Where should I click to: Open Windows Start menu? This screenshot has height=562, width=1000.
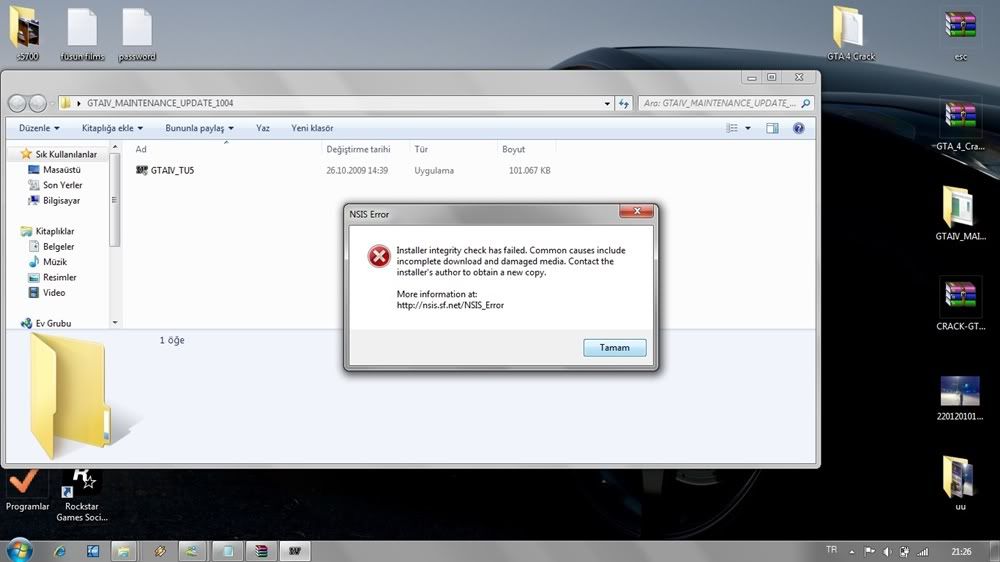(x=18, y=549)
